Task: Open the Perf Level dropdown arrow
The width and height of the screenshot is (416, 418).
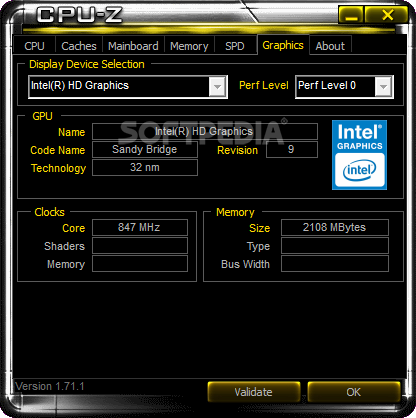Action: pos(383,87)
